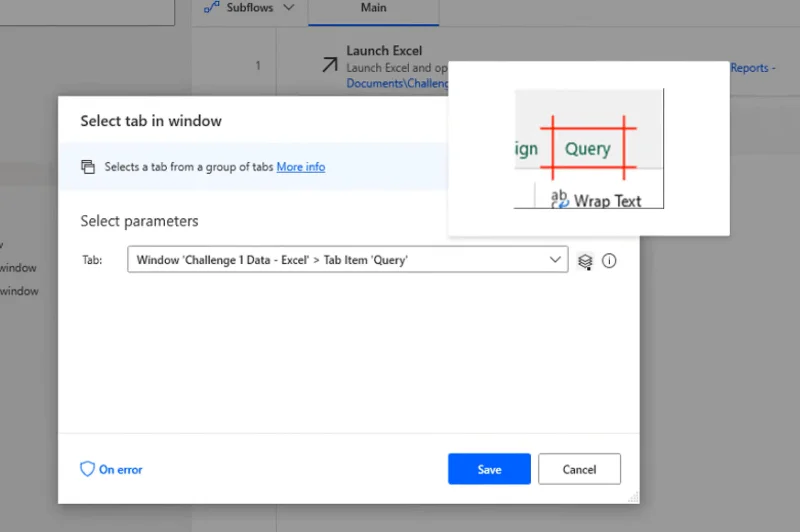The height and width of the screenshot is (532, 800).
Task: Open the More info link
Action: [x=301, y=167]
